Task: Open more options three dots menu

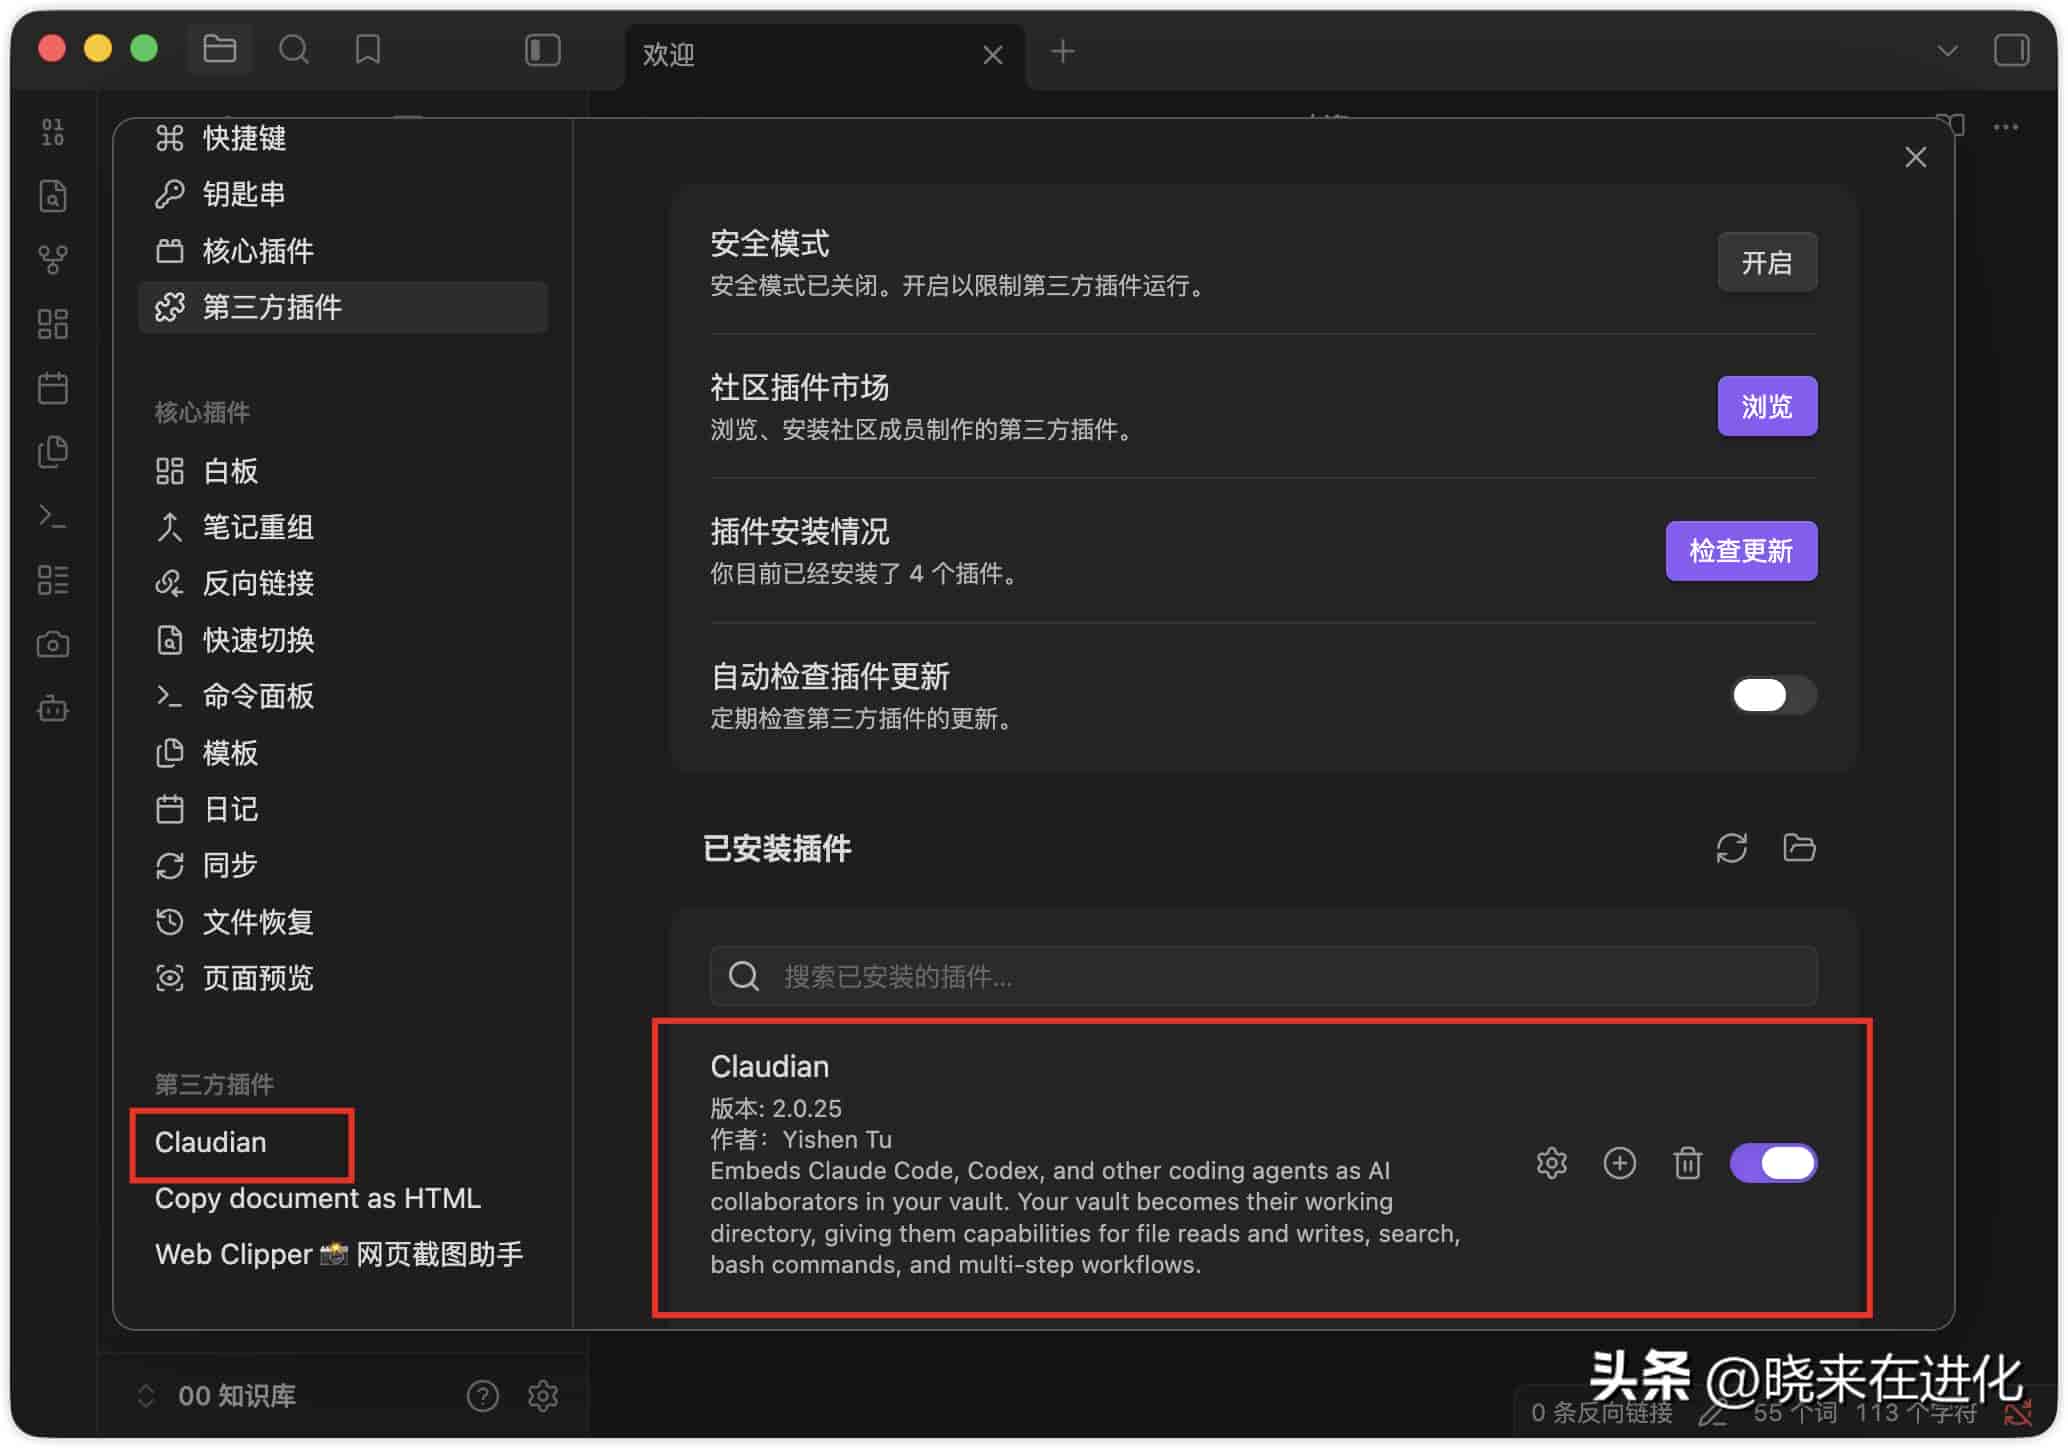Action: coord(2005,127)
